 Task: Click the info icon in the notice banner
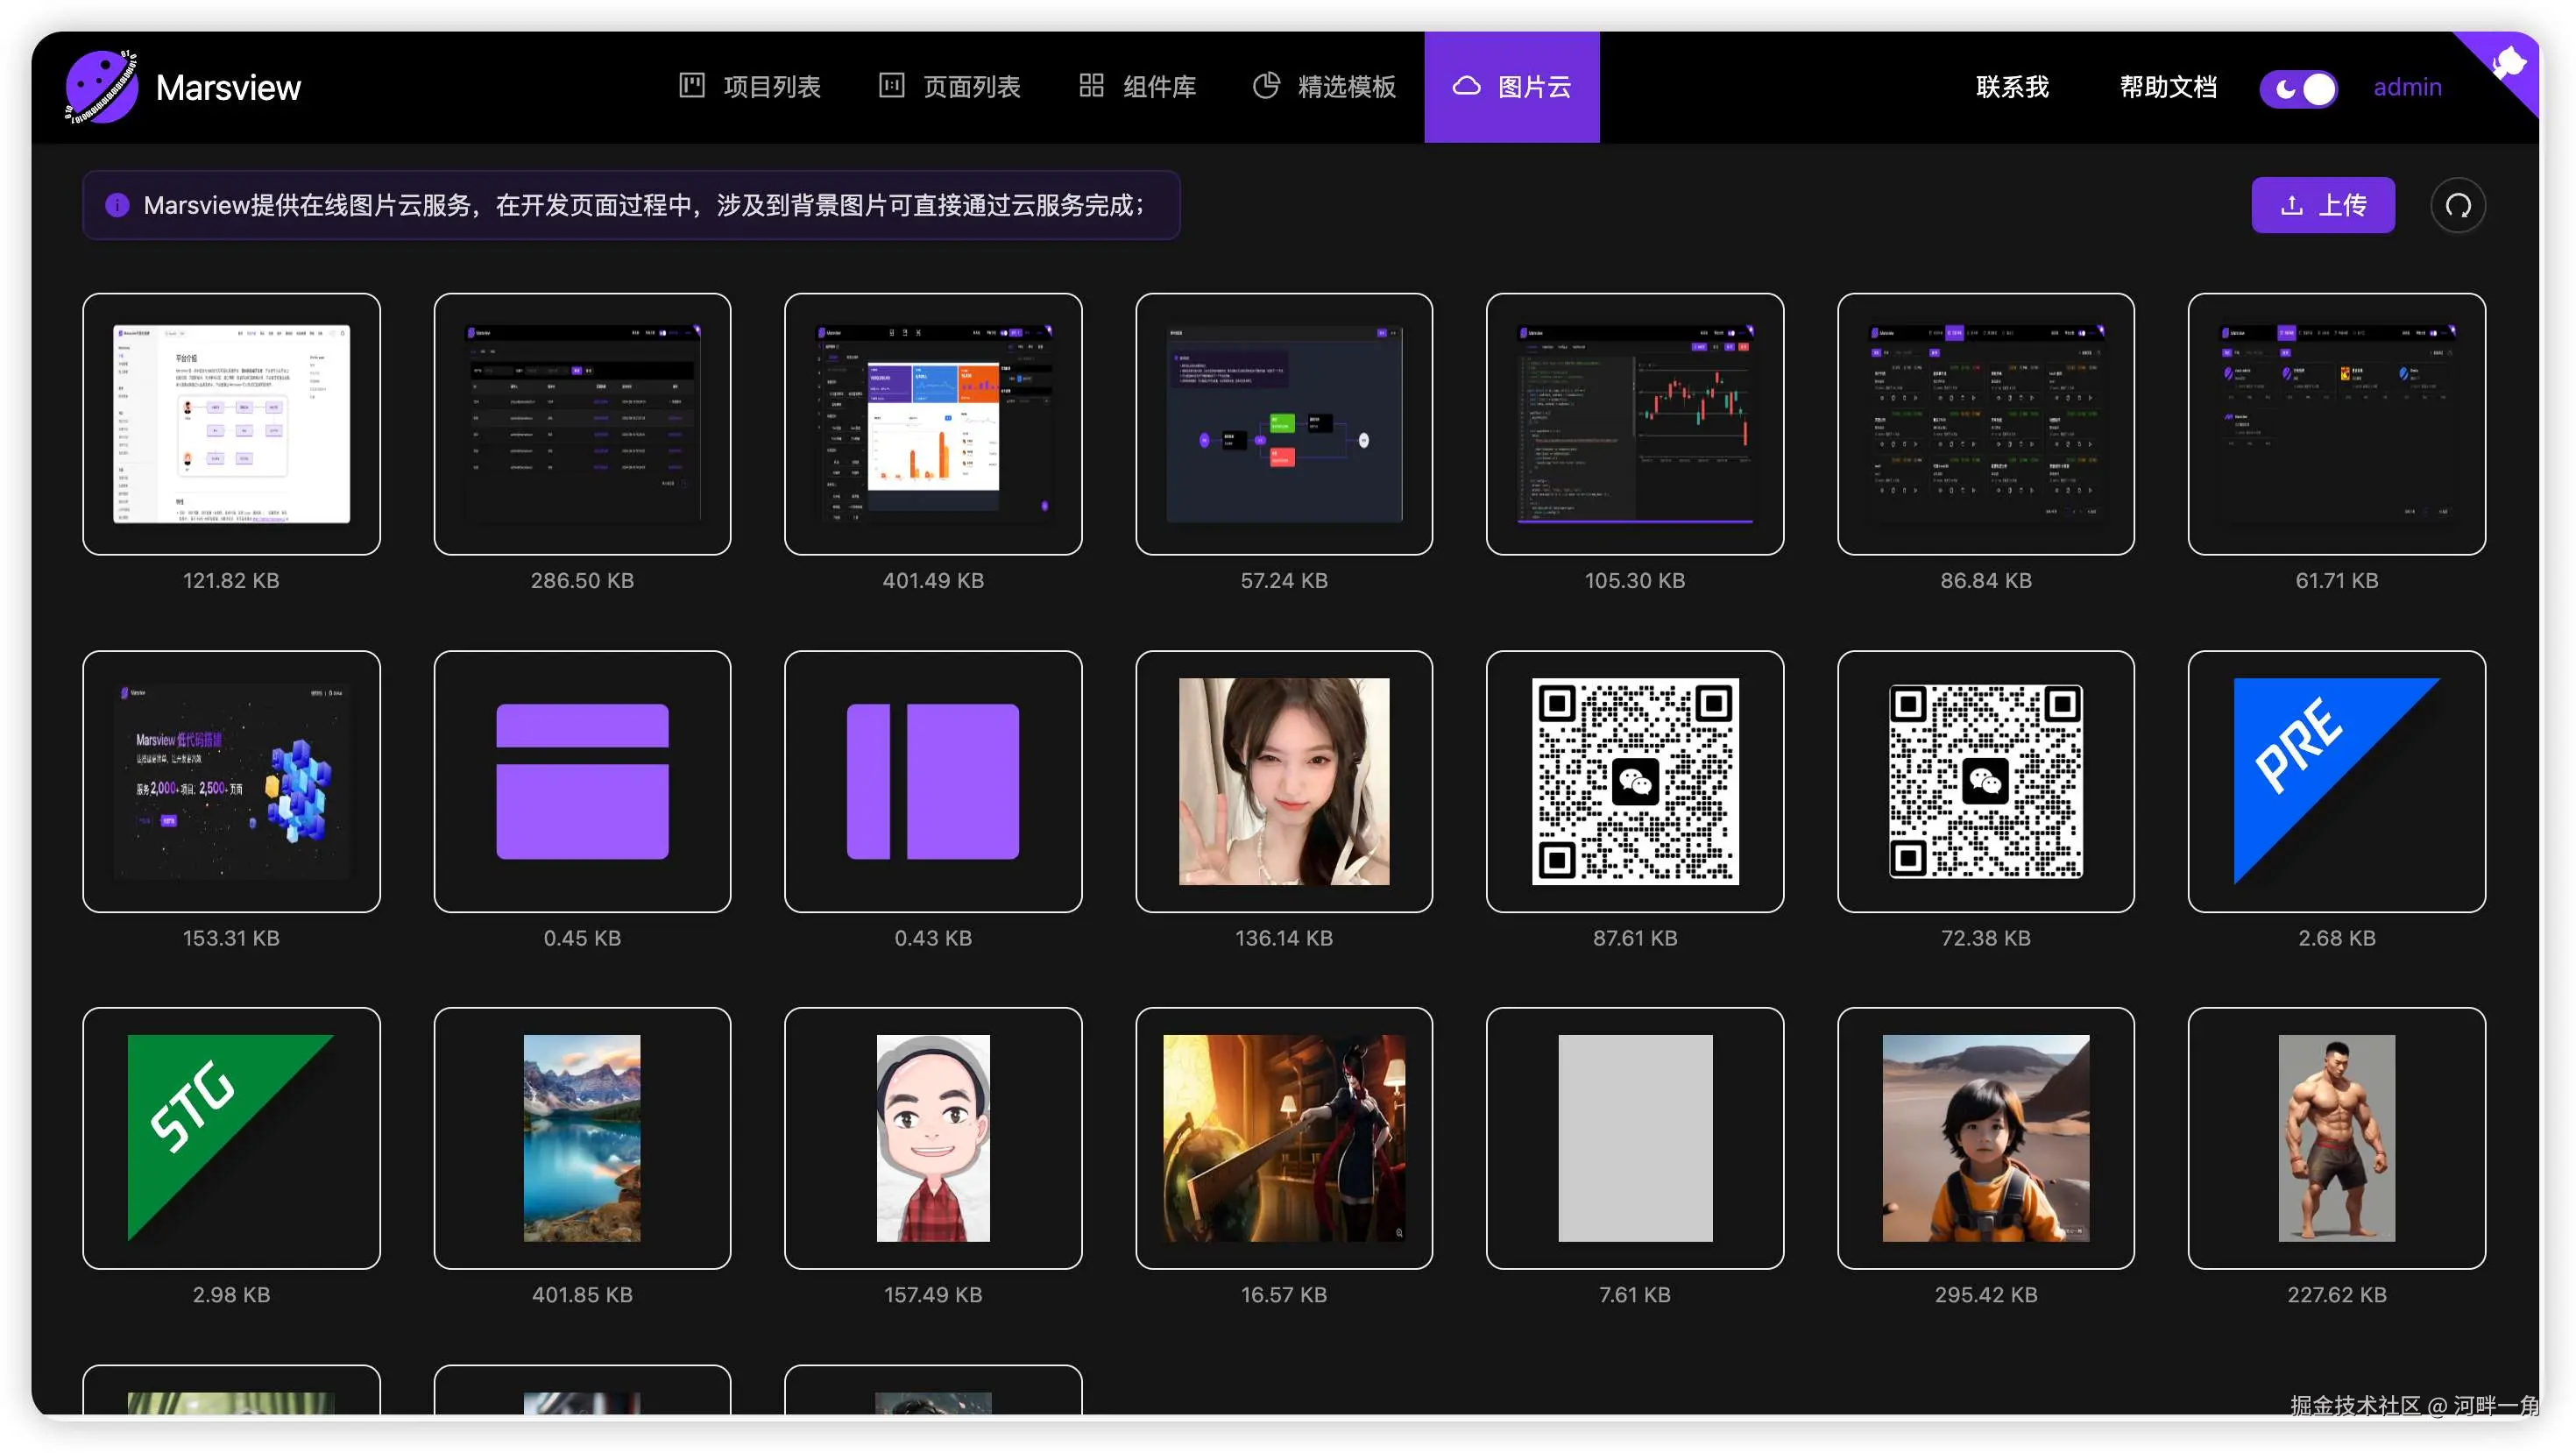coord(117,205)
